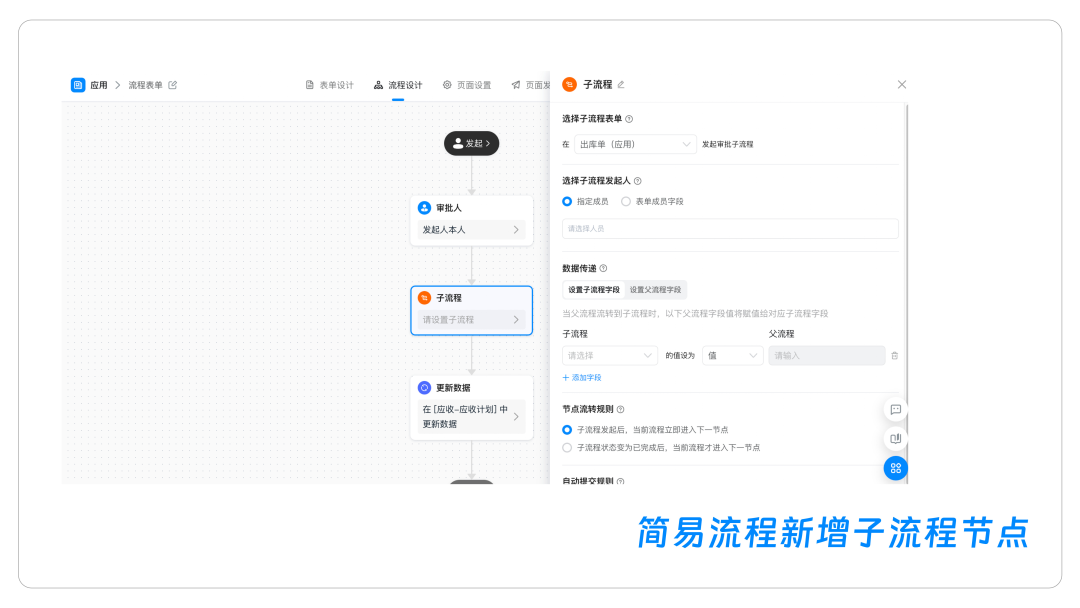Select the 更新数据 node title
1080x608 pixels.
tap(453, 388)
